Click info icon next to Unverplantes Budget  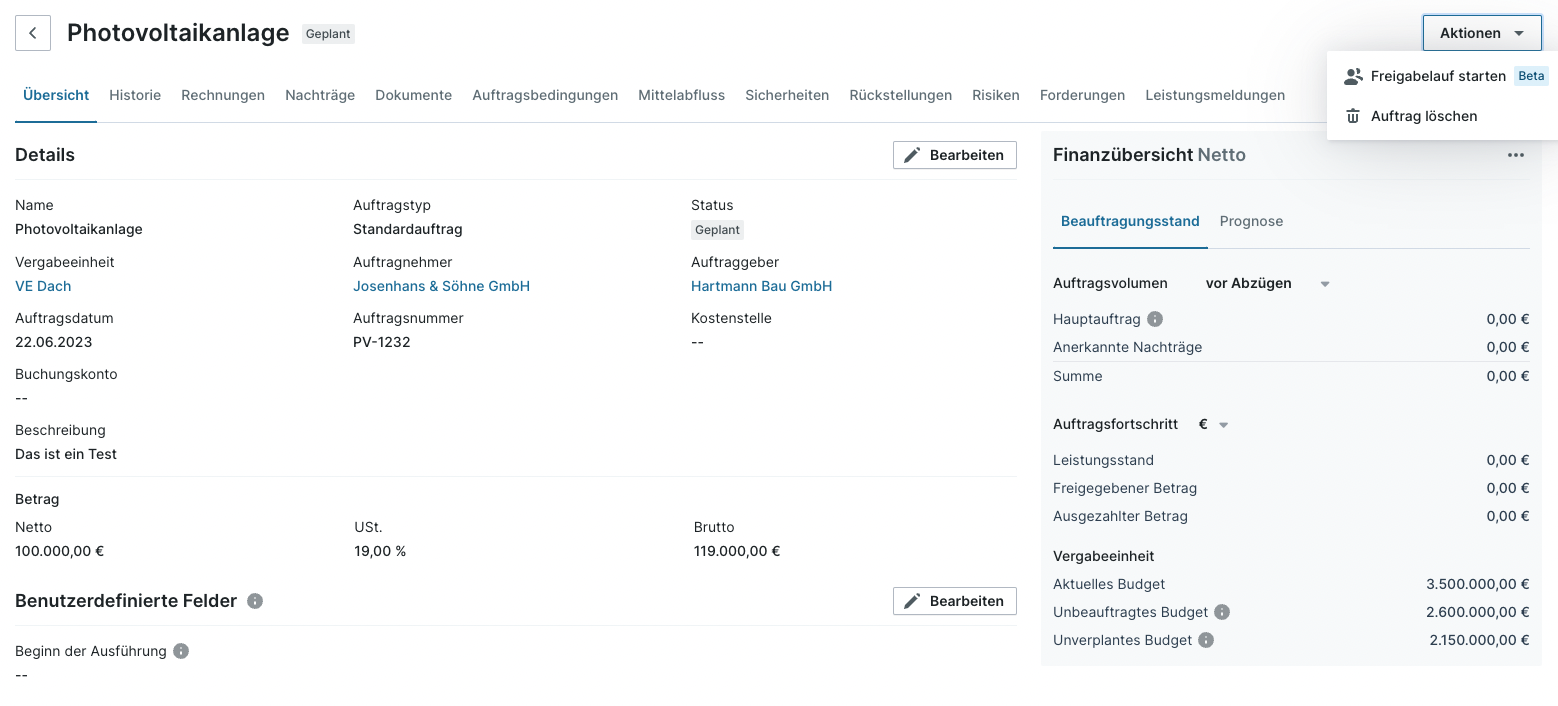pos(1206,640)
